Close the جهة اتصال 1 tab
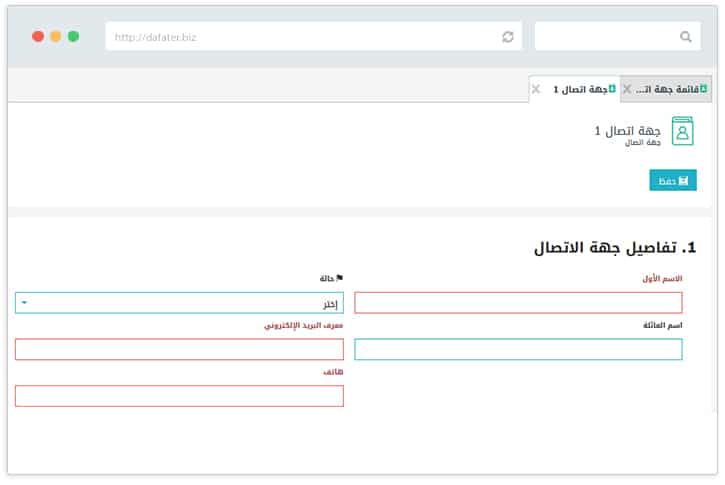The height and width of the screenshot is (485, 725). pyautogui.click(x=536, y=89)
